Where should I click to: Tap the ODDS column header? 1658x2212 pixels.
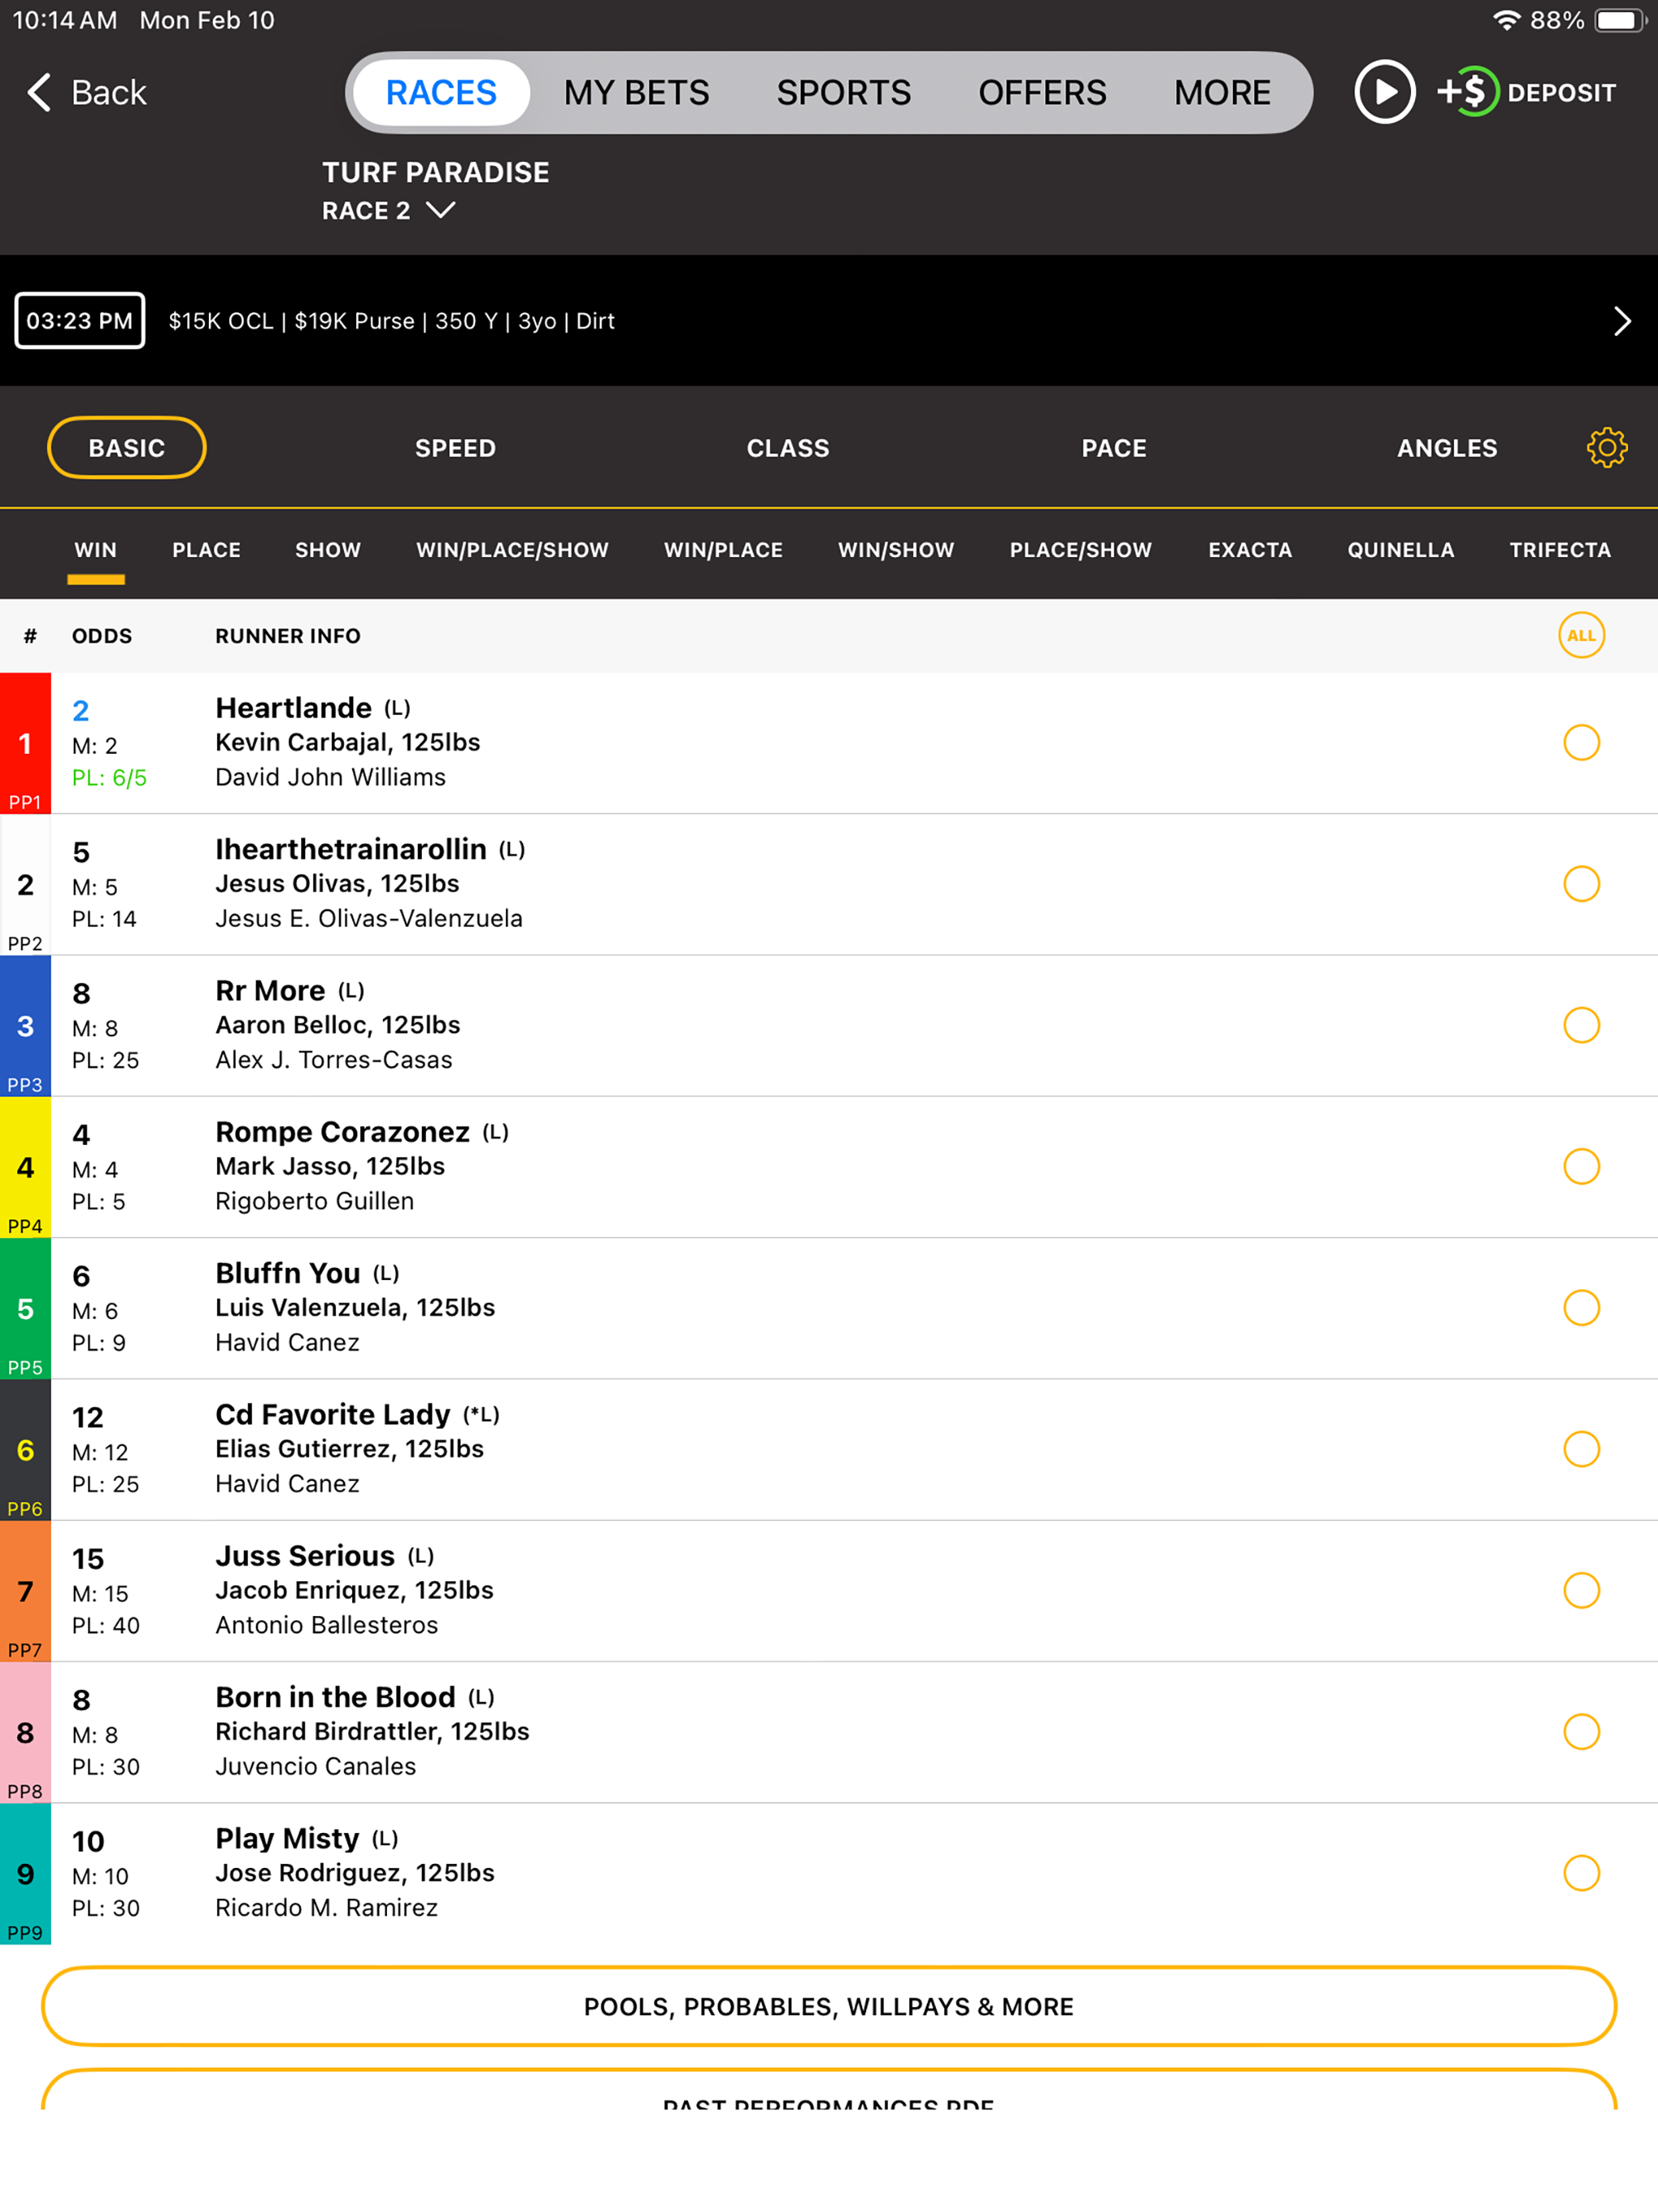(x=101, y=635)
